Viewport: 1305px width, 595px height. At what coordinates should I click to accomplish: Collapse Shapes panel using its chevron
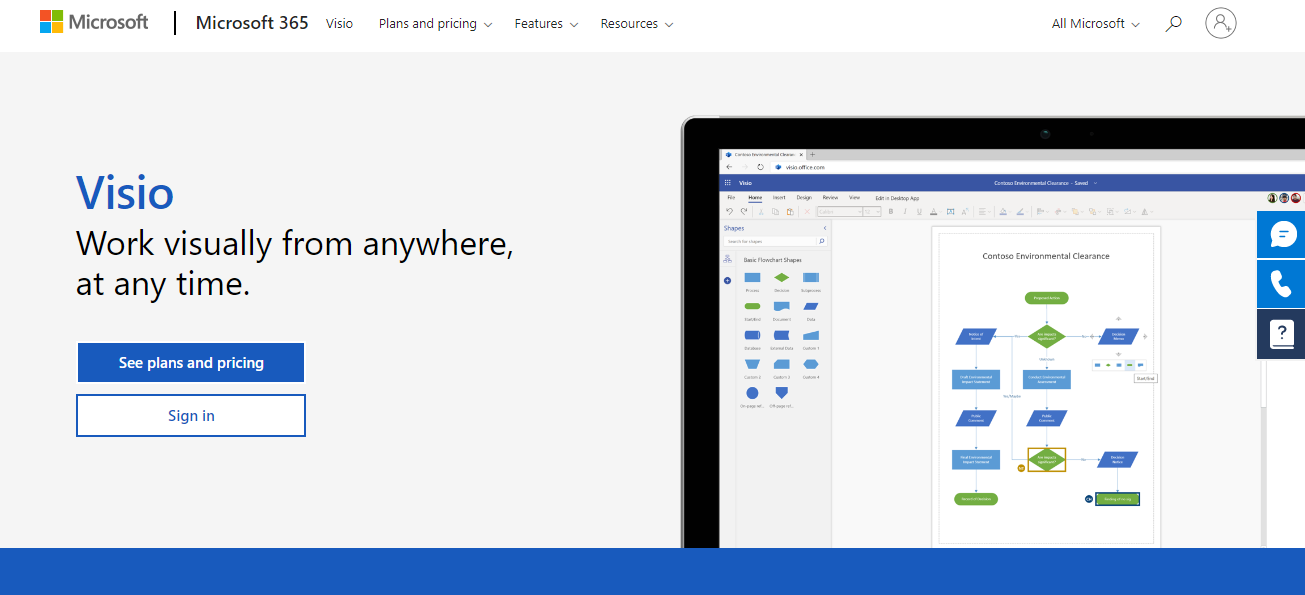[825, 228]
